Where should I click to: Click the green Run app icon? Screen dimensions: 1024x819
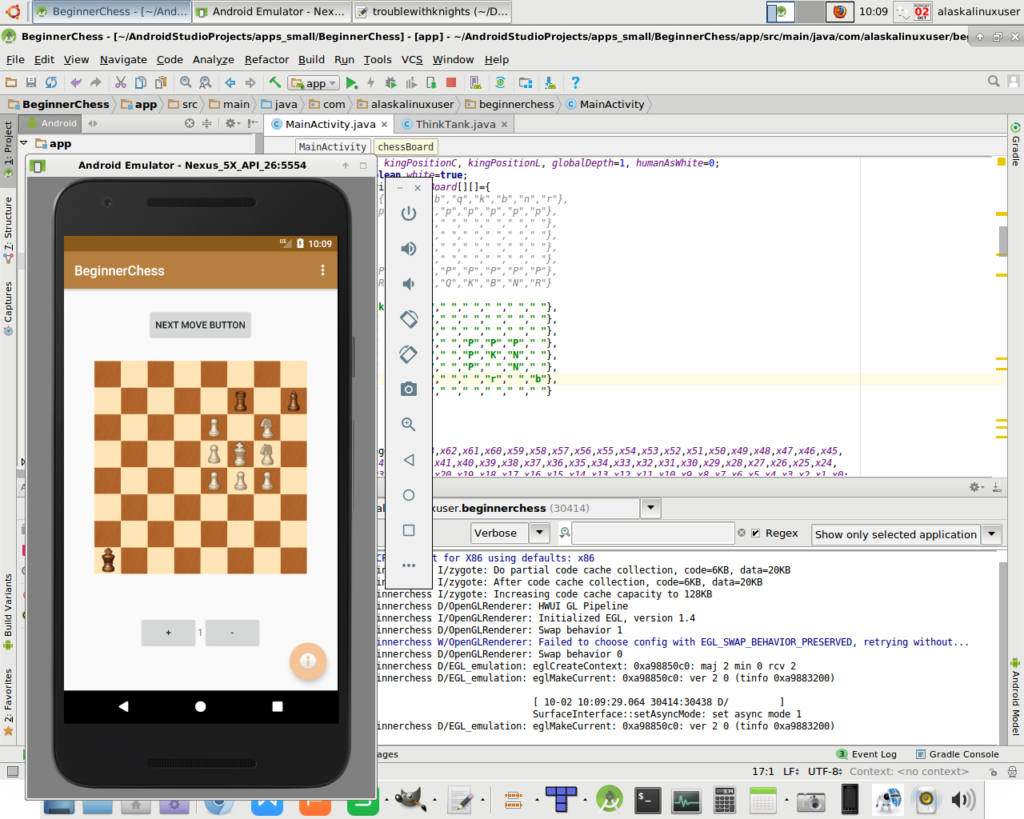tap(352, 83)
